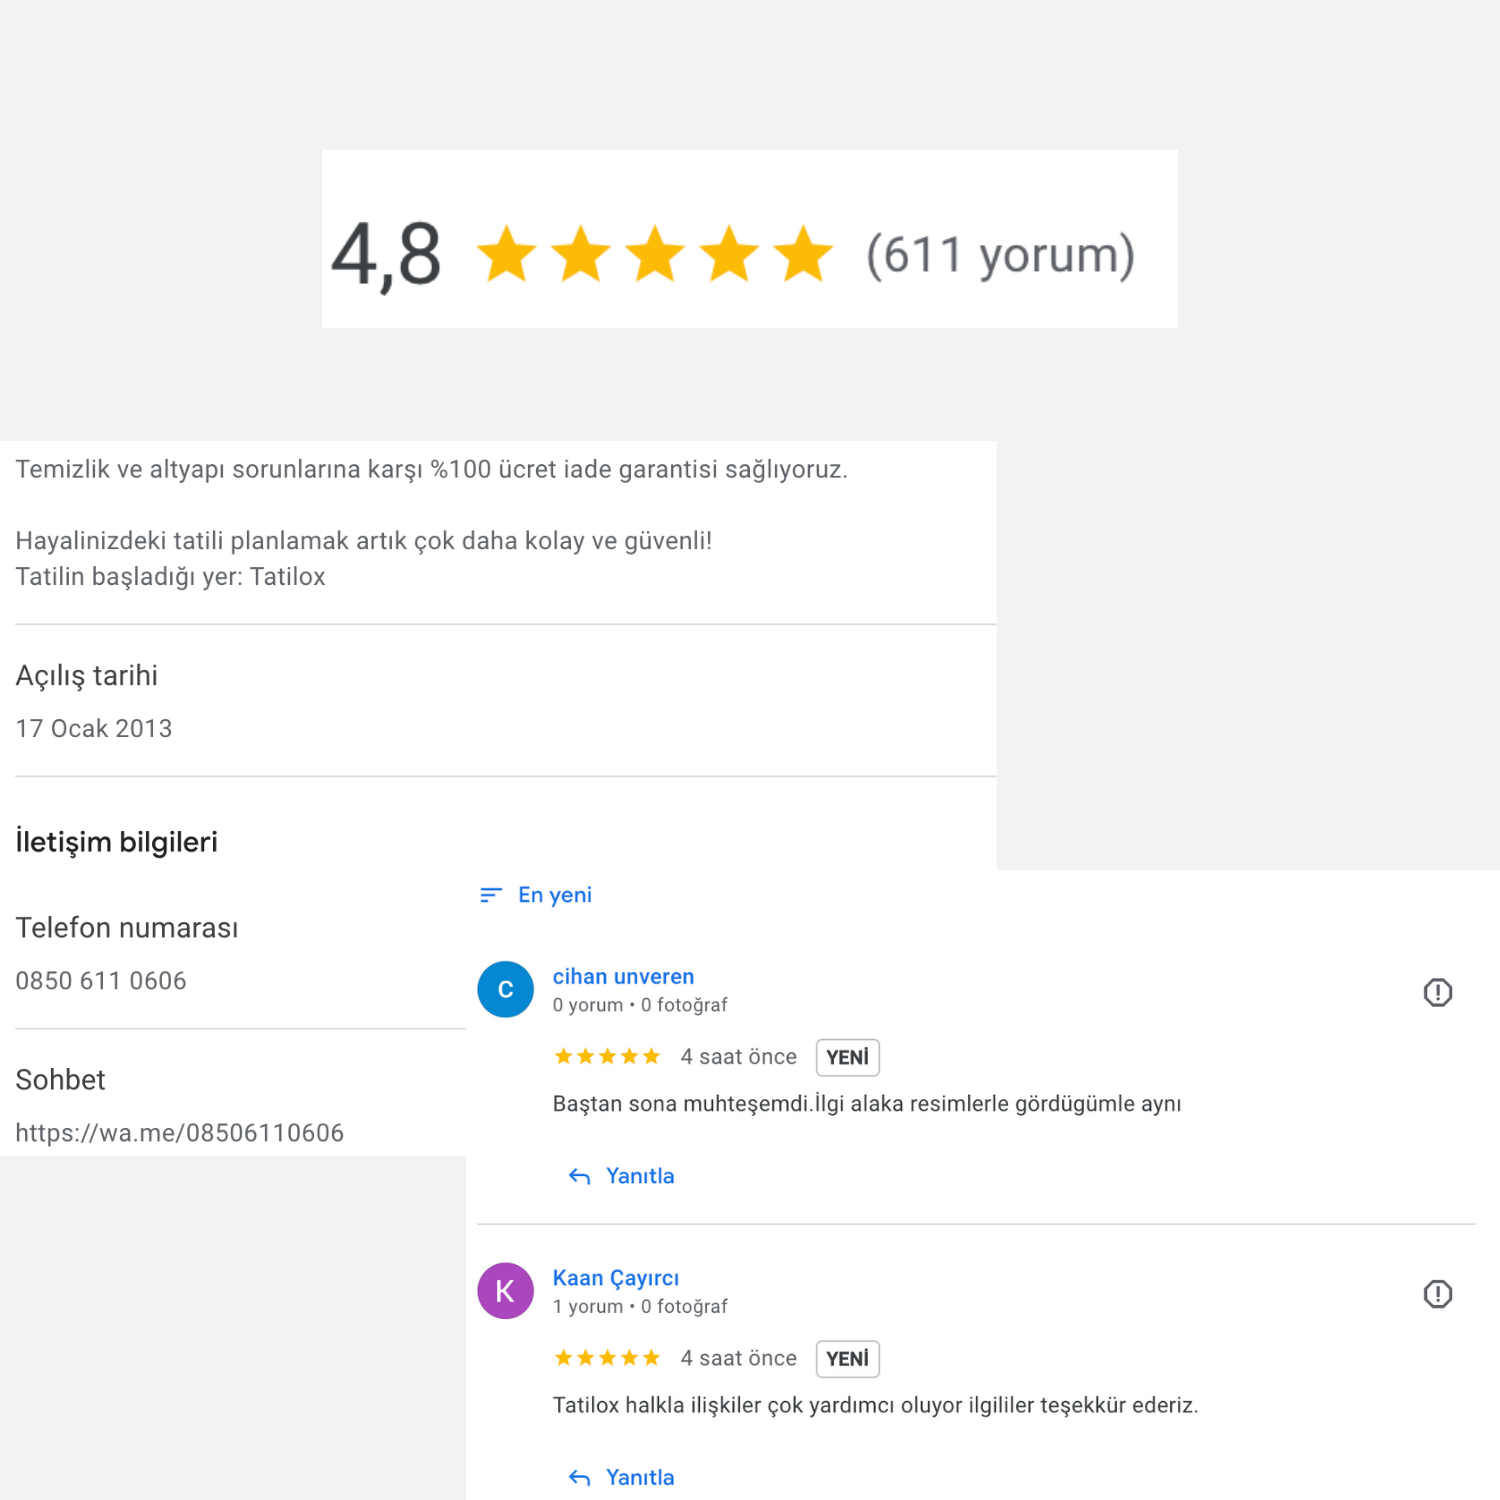Click the 611 yorum review count
1500x1500 pixels.
tap(999, 253)
